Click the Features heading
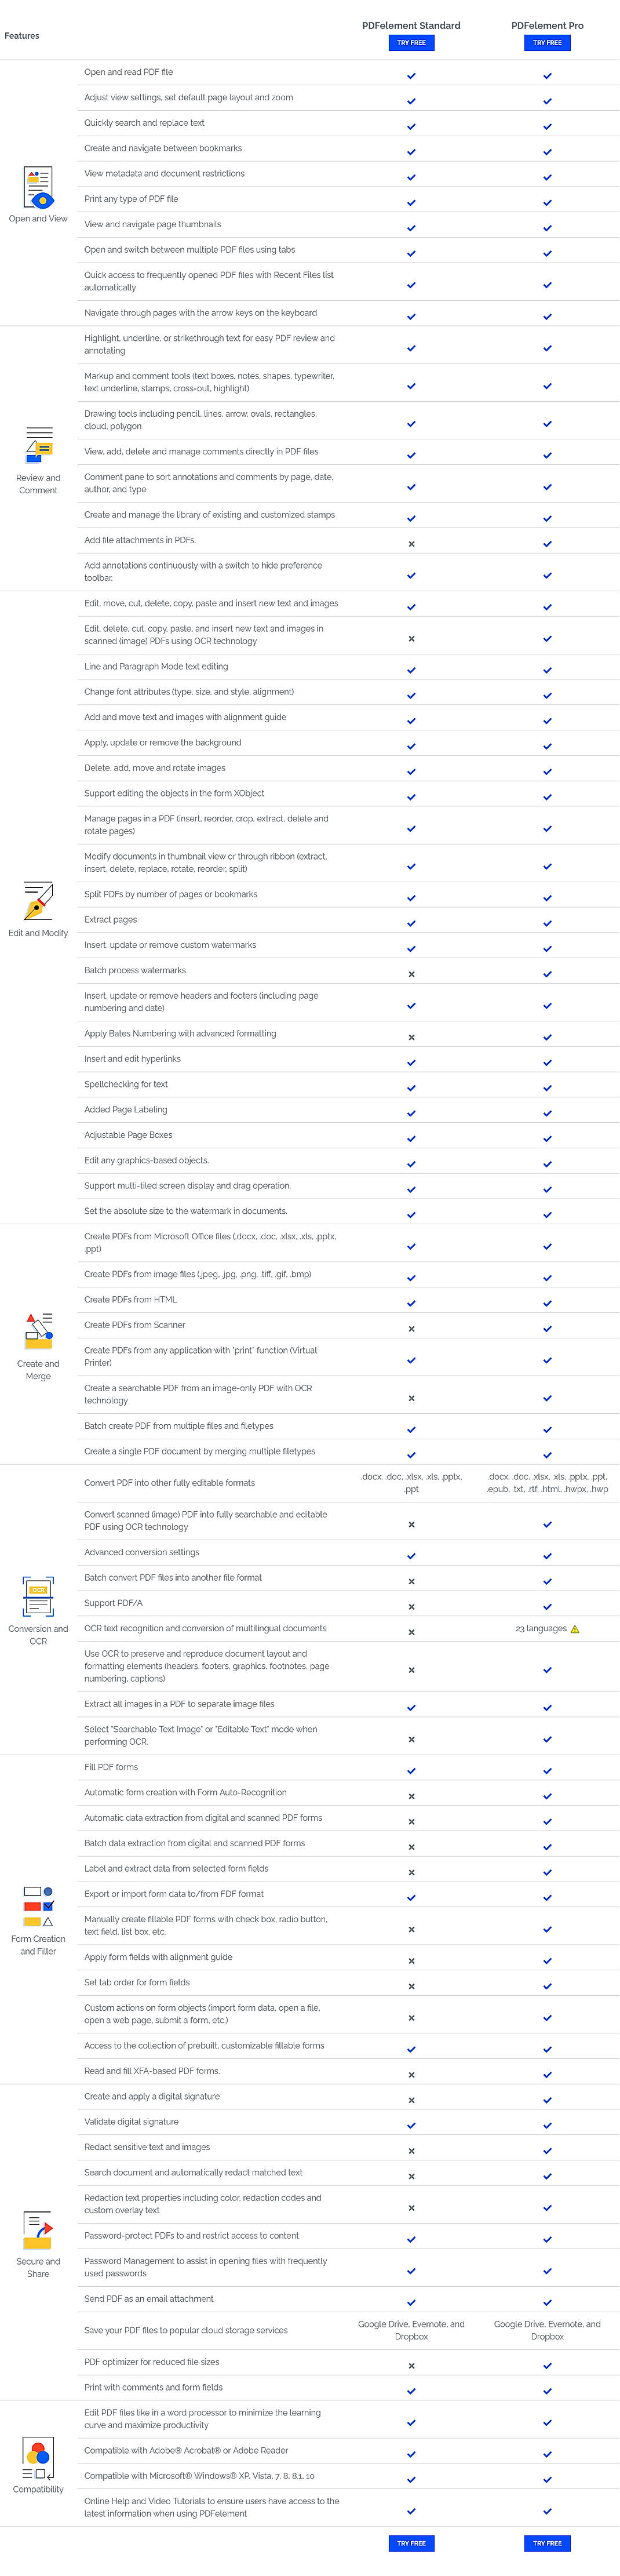 pos(22,35)
